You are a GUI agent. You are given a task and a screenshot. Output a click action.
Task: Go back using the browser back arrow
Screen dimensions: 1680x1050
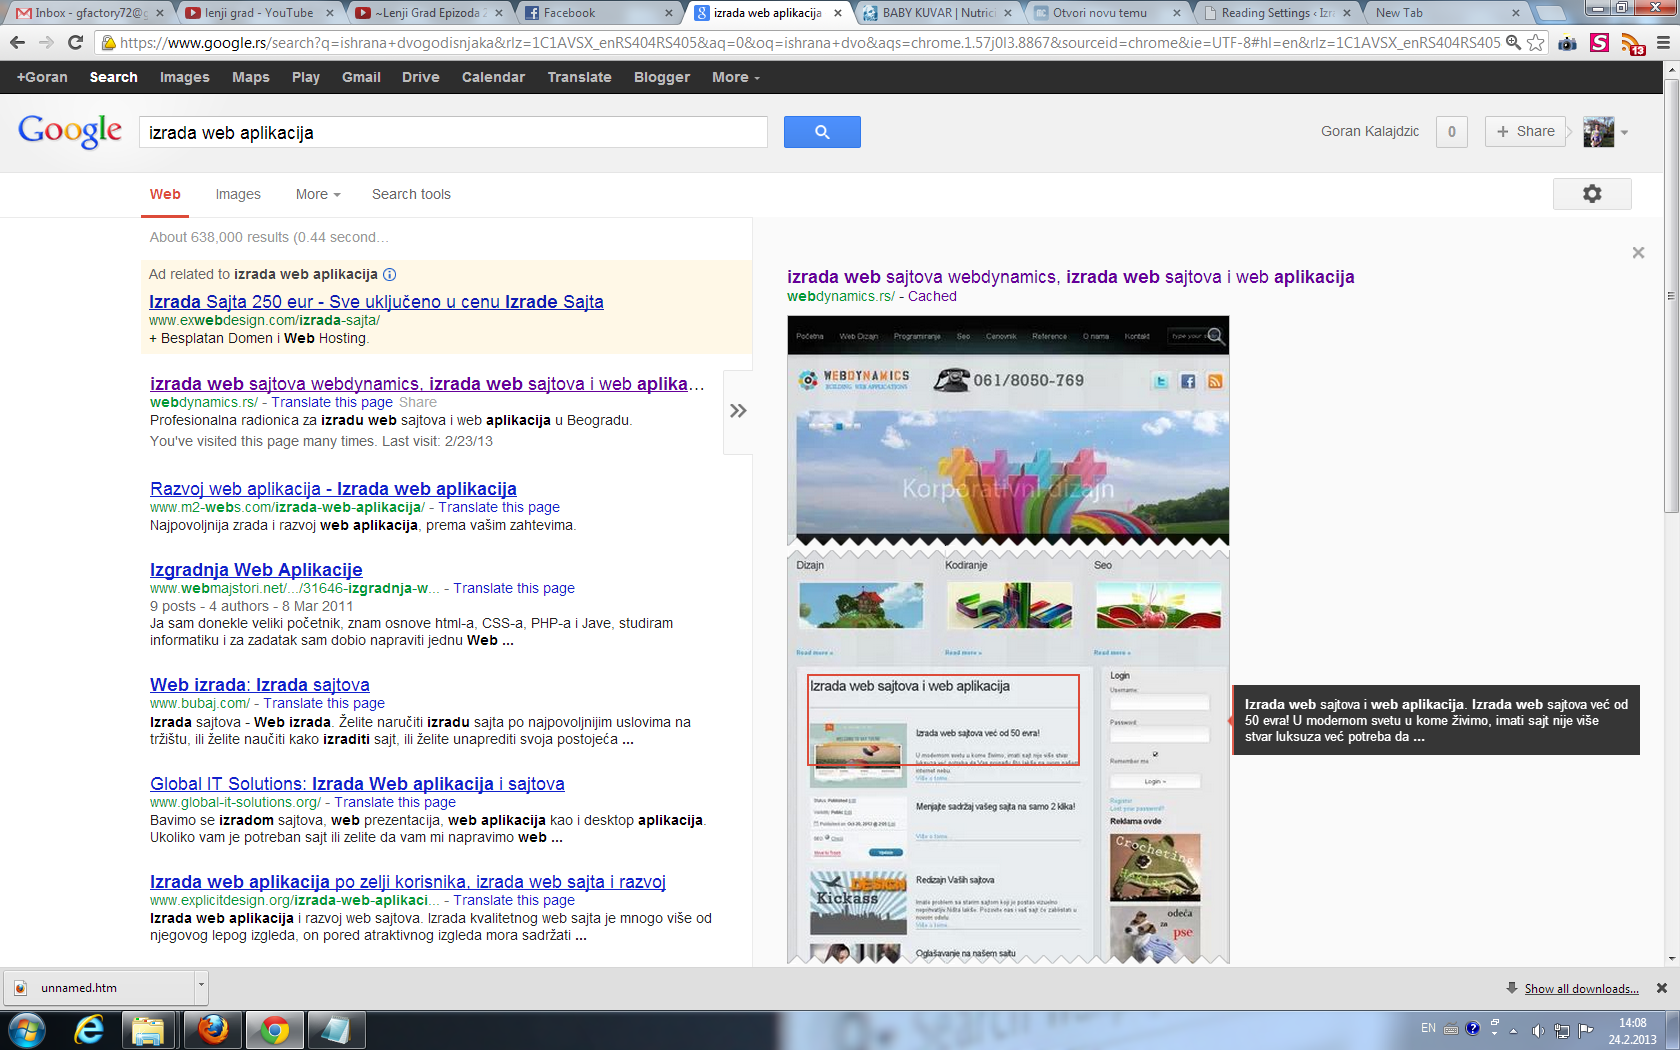coord(17,43)
